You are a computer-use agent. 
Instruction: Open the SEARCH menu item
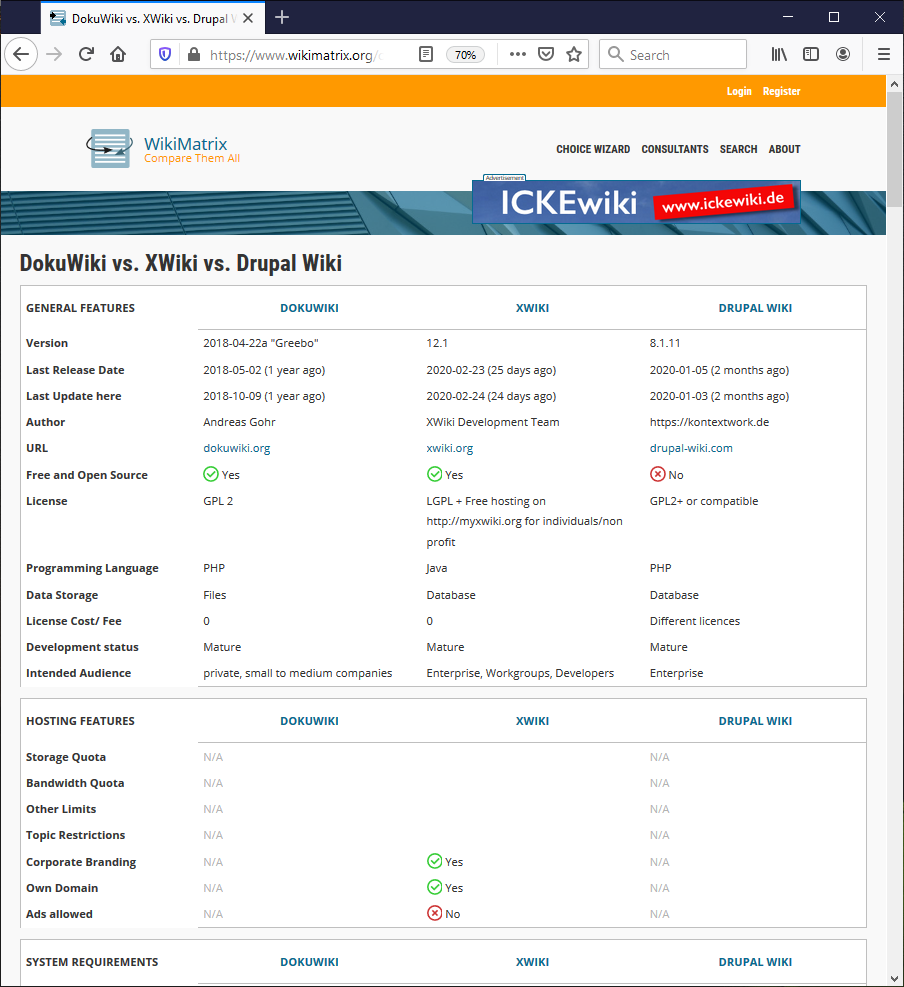tap(738, 149)
